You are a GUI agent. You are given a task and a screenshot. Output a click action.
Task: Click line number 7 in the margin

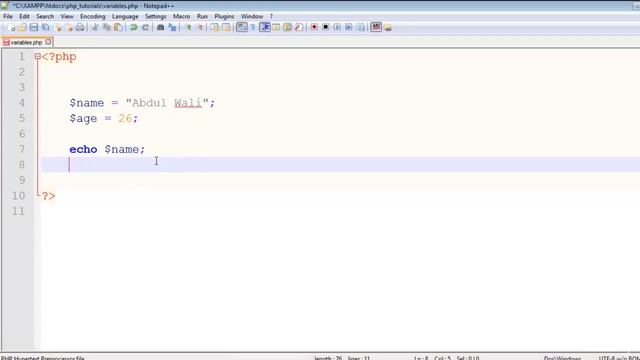coord(22,149)
